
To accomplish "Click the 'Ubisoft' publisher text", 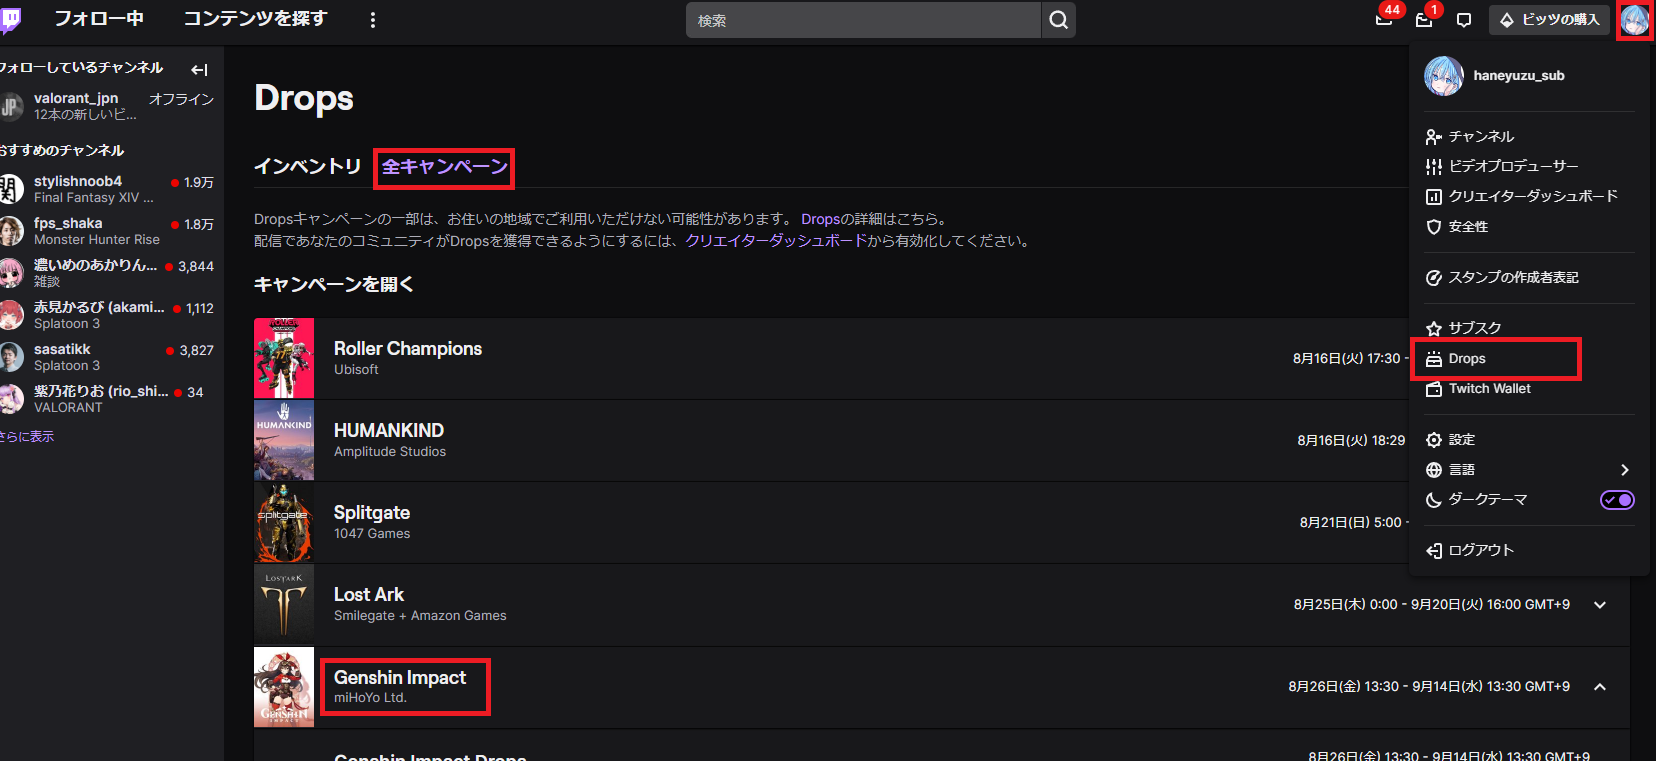I will tap(356, 370).
